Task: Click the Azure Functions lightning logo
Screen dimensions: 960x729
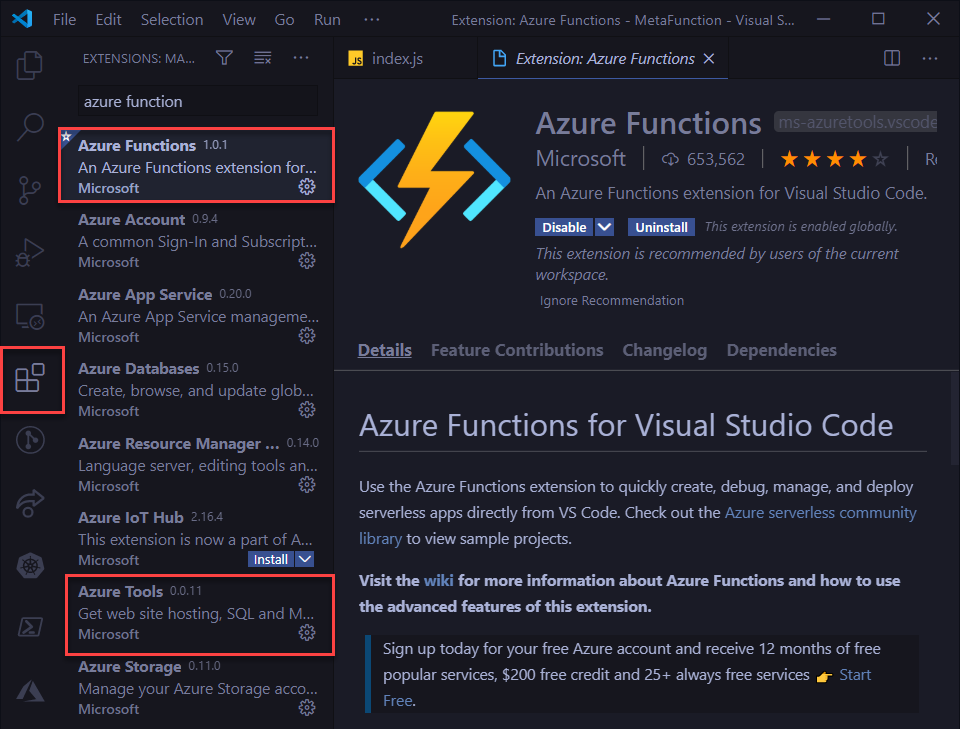Action: [x=434, y=179]
